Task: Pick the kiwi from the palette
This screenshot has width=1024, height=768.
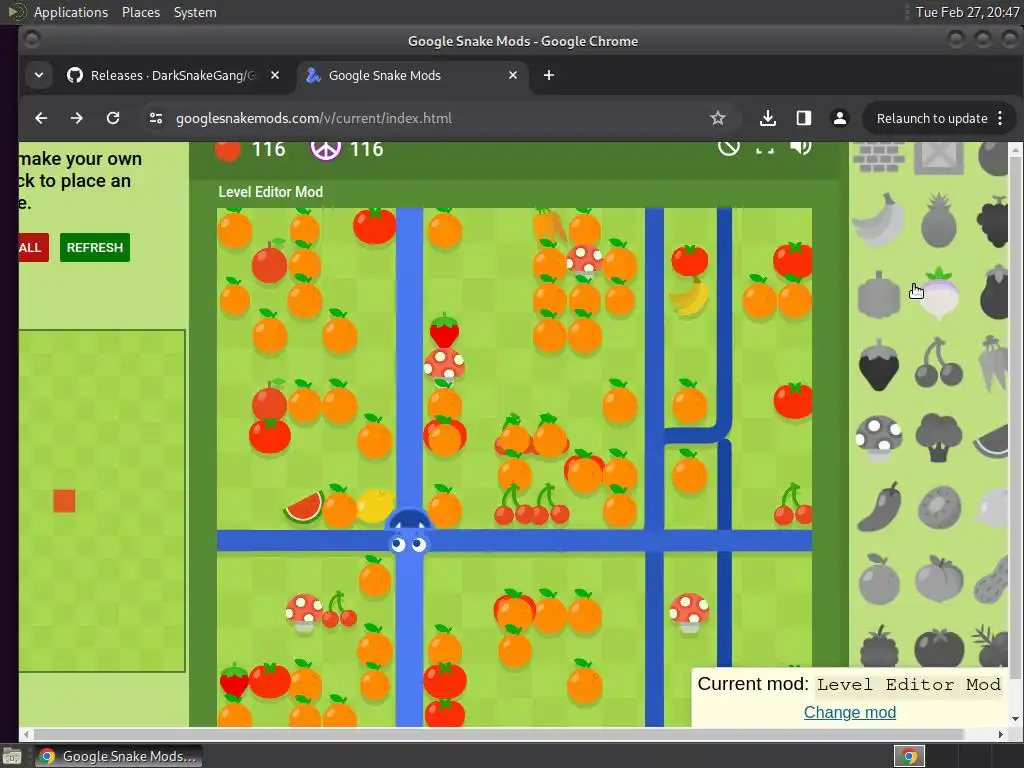Action: tap(939, 507)
